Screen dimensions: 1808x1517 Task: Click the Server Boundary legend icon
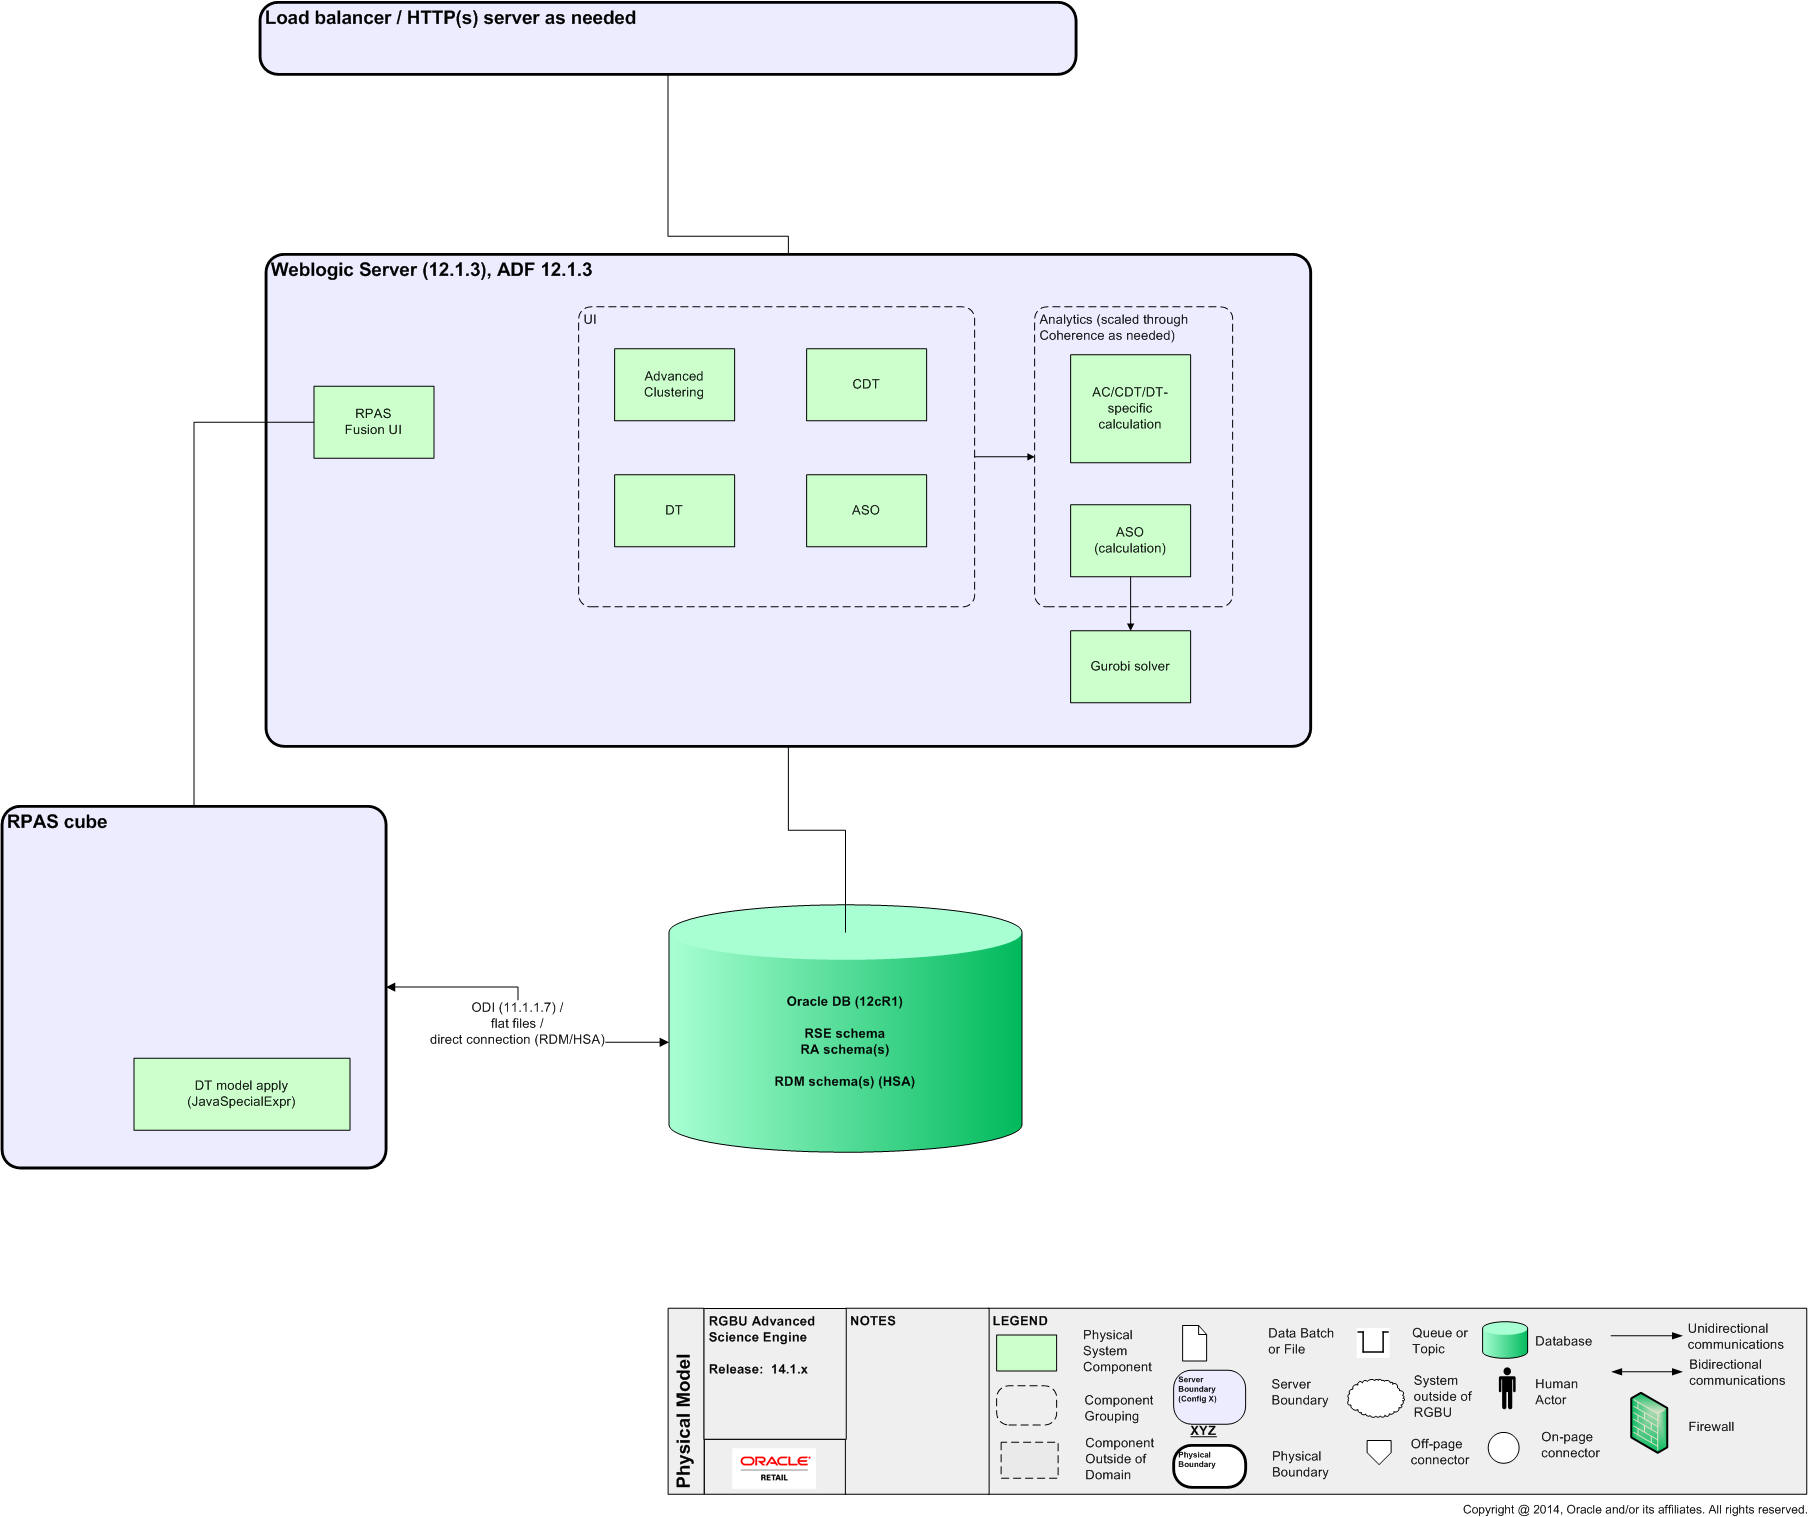click(x=1209, y=1397)
